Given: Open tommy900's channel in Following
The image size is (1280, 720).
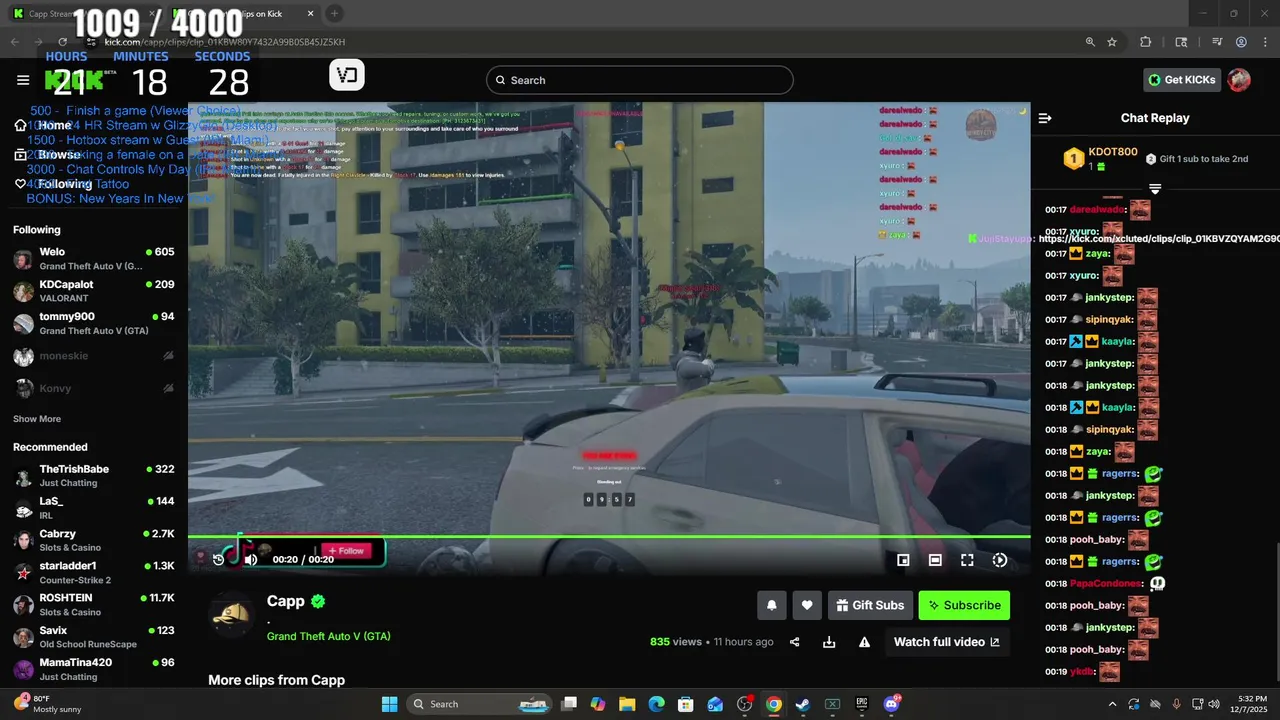Looking at the screenshot, I should 94,323.
